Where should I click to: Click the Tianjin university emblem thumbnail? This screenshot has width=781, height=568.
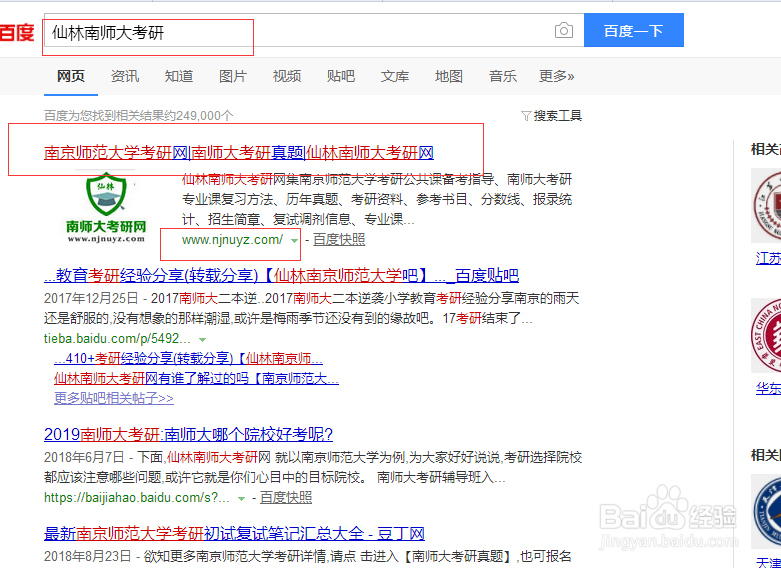click(x=766, y=511)
